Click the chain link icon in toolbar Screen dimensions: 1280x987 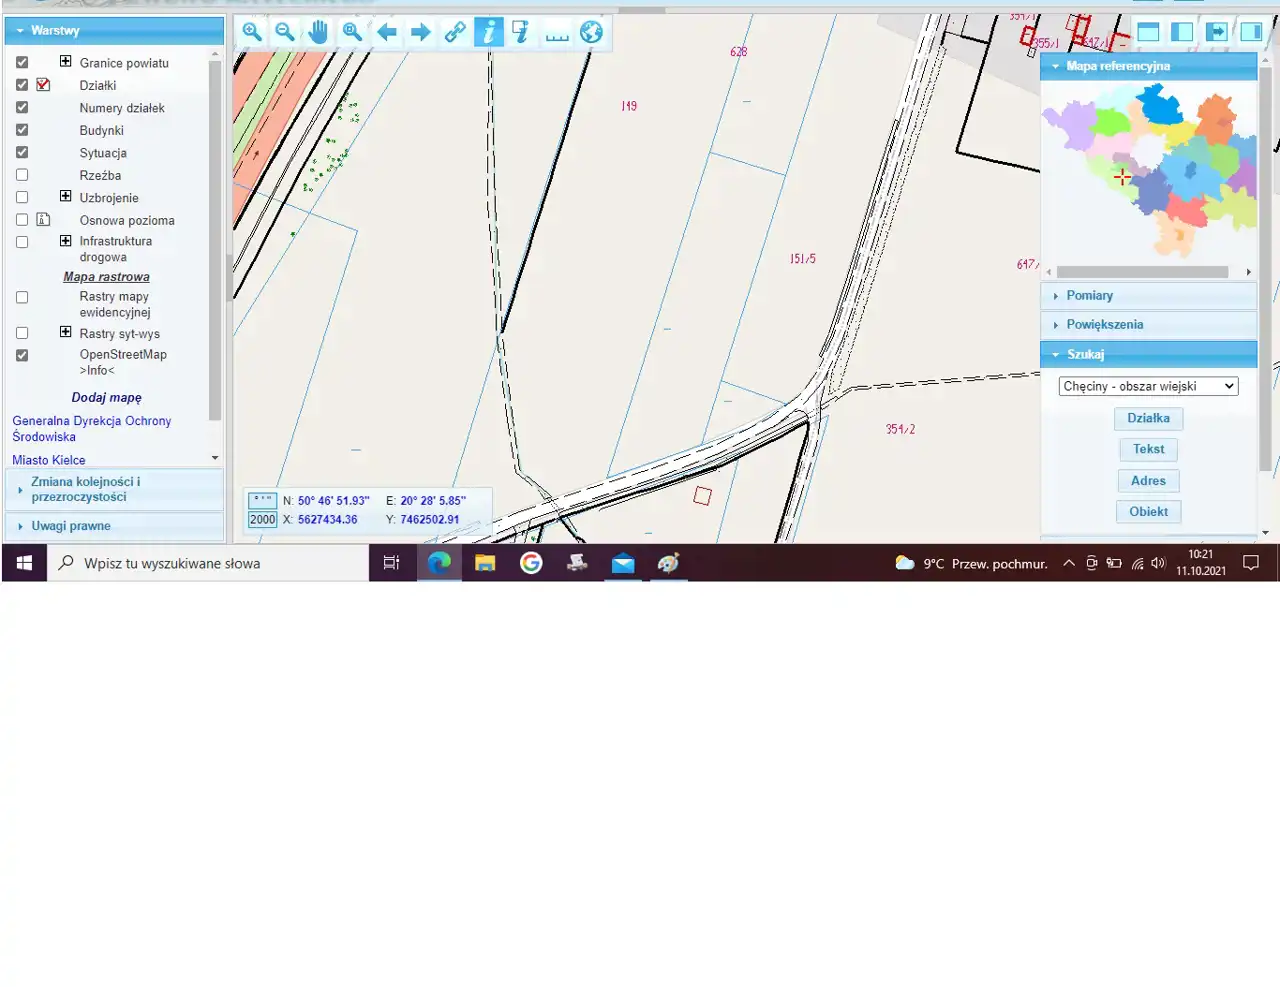point(455,32)
